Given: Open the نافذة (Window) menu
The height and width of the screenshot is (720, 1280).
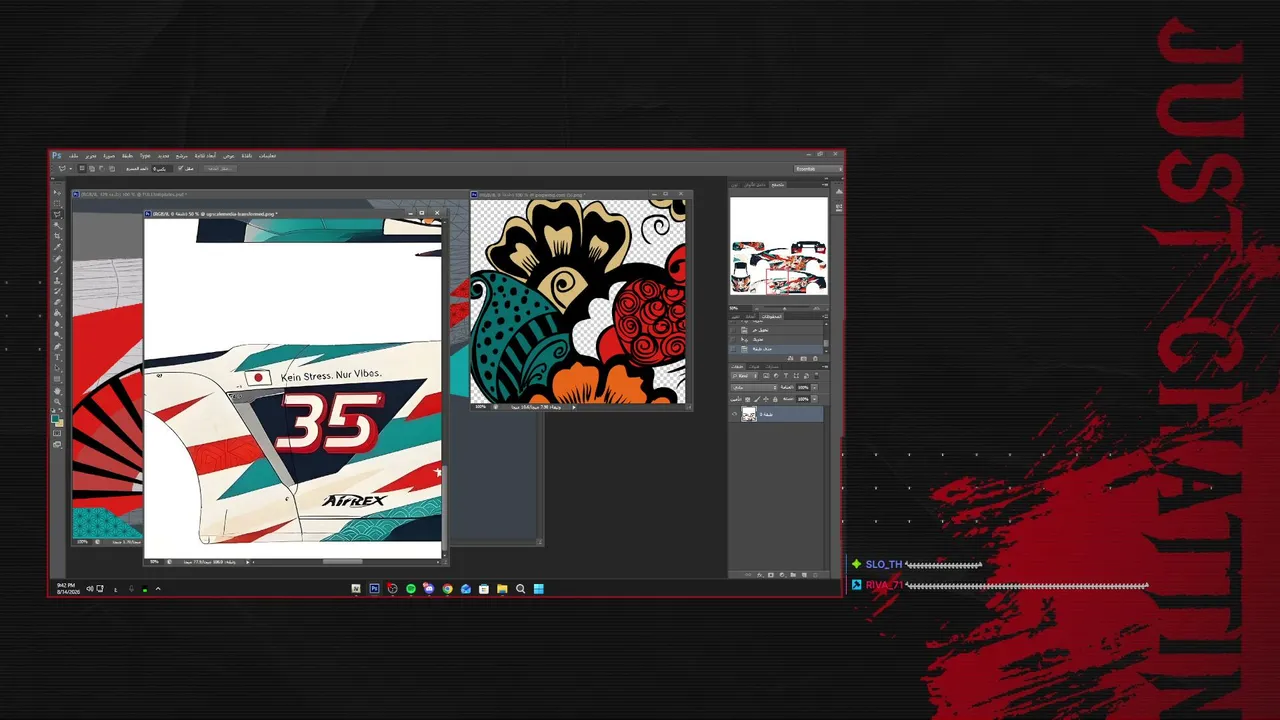Looking at the screenshot, I should [x=247, y=156].
